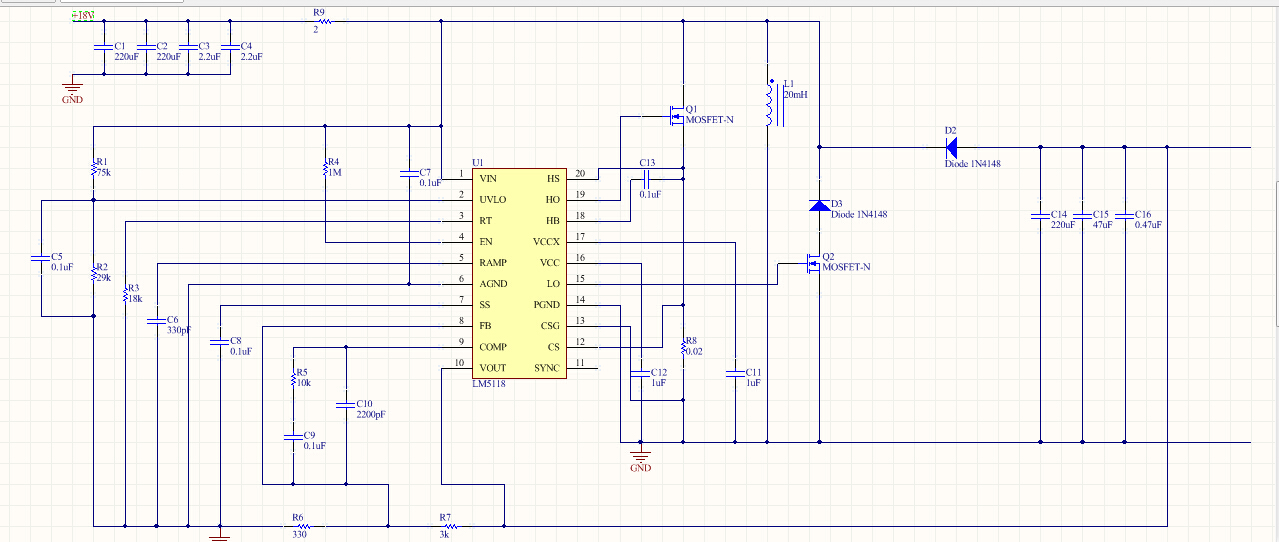Click the VOUT pin label on U1

pyautogui.click(x=493, y=368)
